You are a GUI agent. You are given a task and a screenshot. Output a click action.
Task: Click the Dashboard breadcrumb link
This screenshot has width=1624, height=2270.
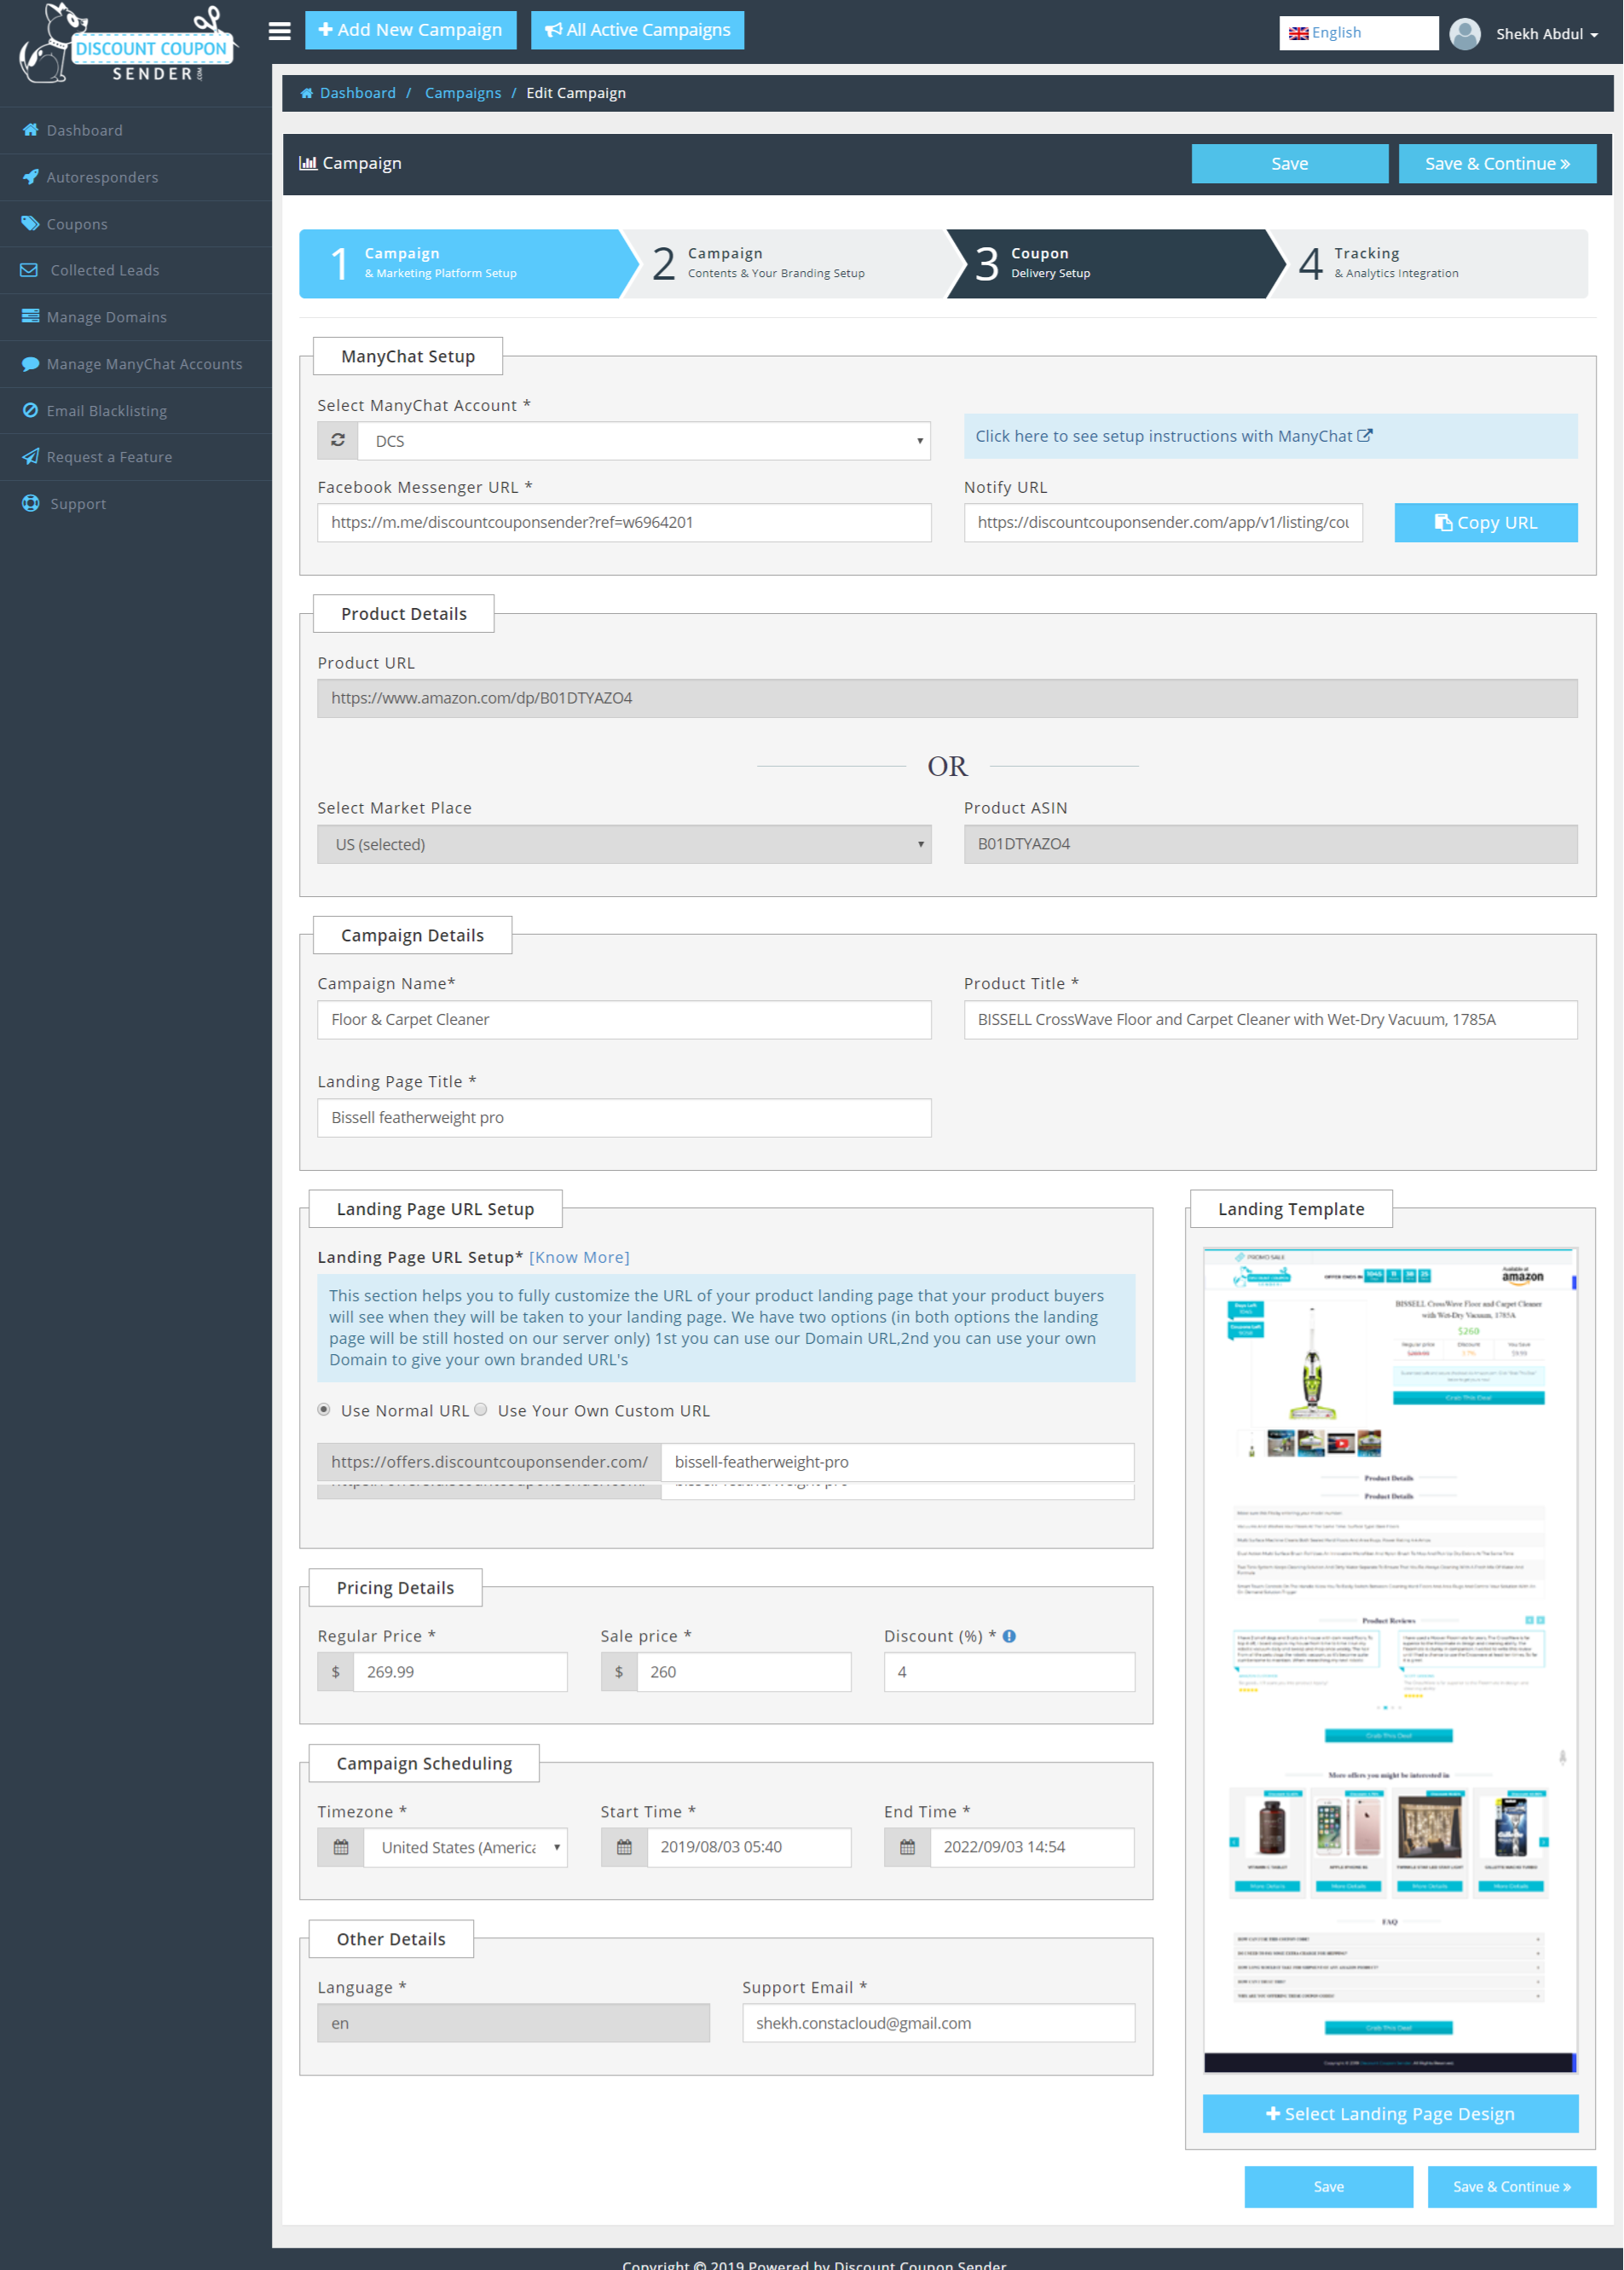pos(358,93)
